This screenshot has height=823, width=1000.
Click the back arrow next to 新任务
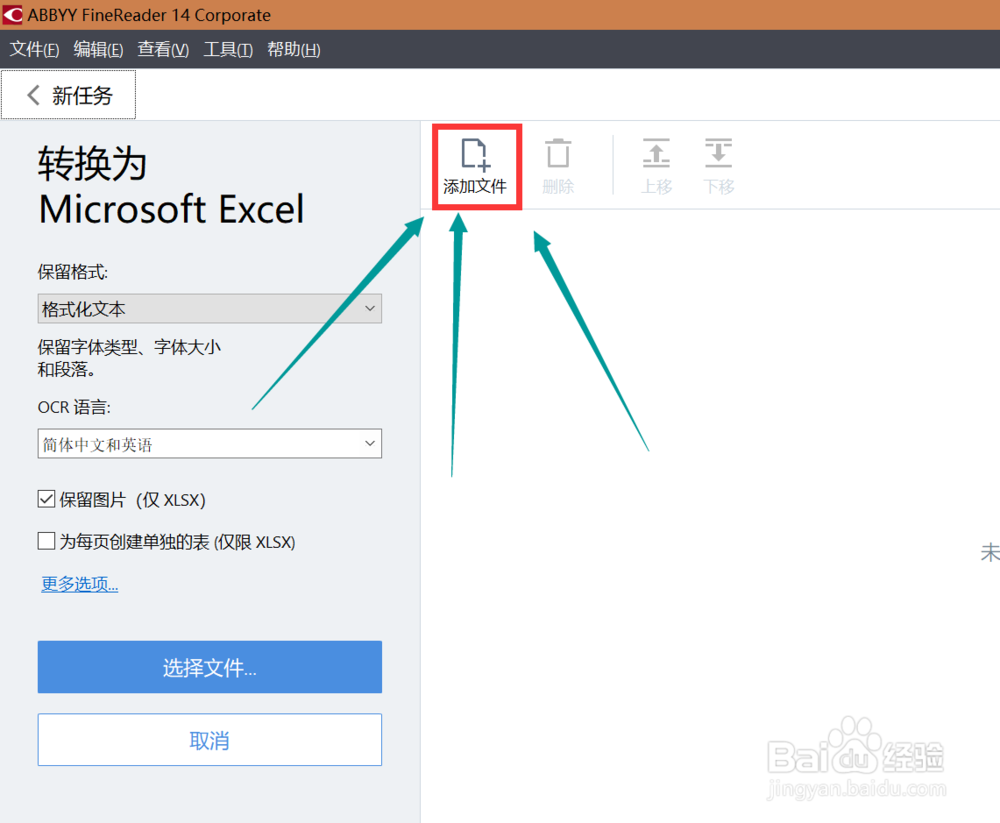point(31,95)
